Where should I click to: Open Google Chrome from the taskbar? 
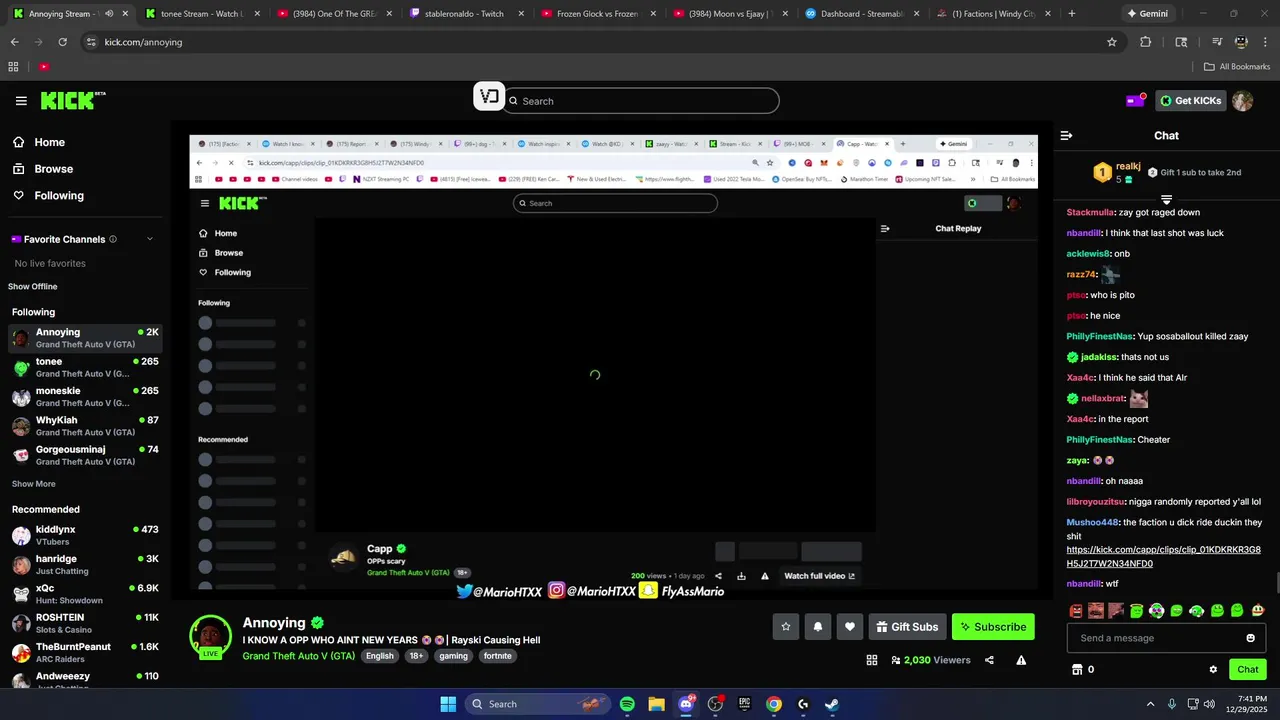773,704
